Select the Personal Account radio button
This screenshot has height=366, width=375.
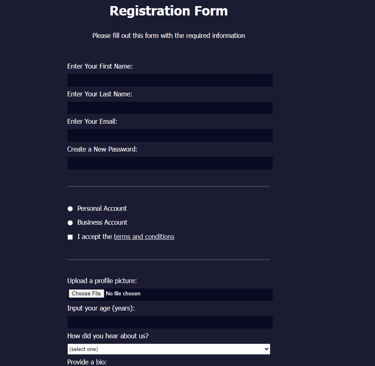pos(70,209)
